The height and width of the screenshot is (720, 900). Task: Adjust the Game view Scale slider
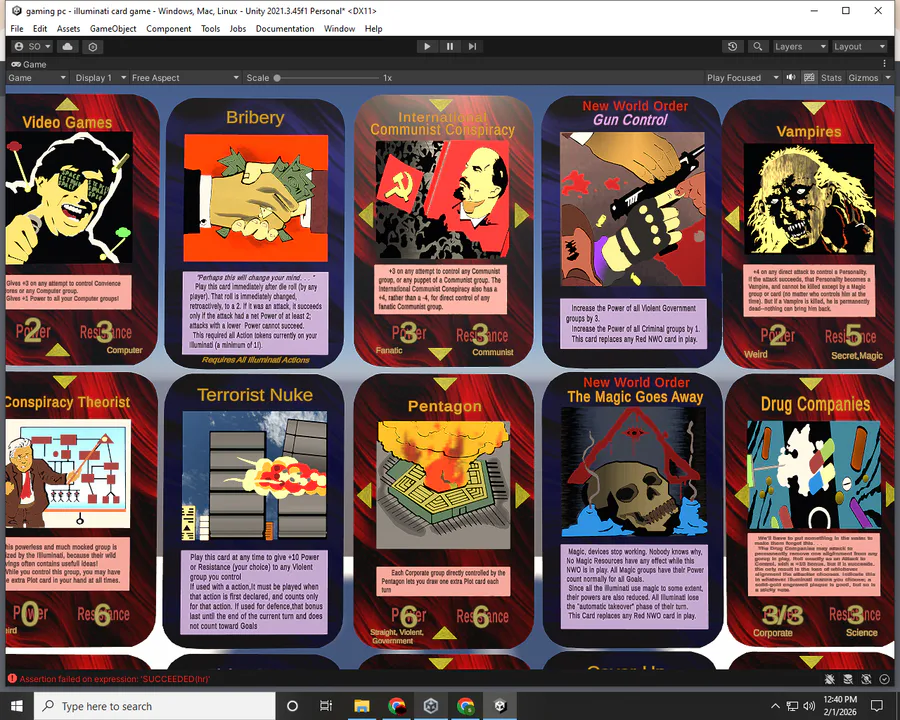coord(328,78)
